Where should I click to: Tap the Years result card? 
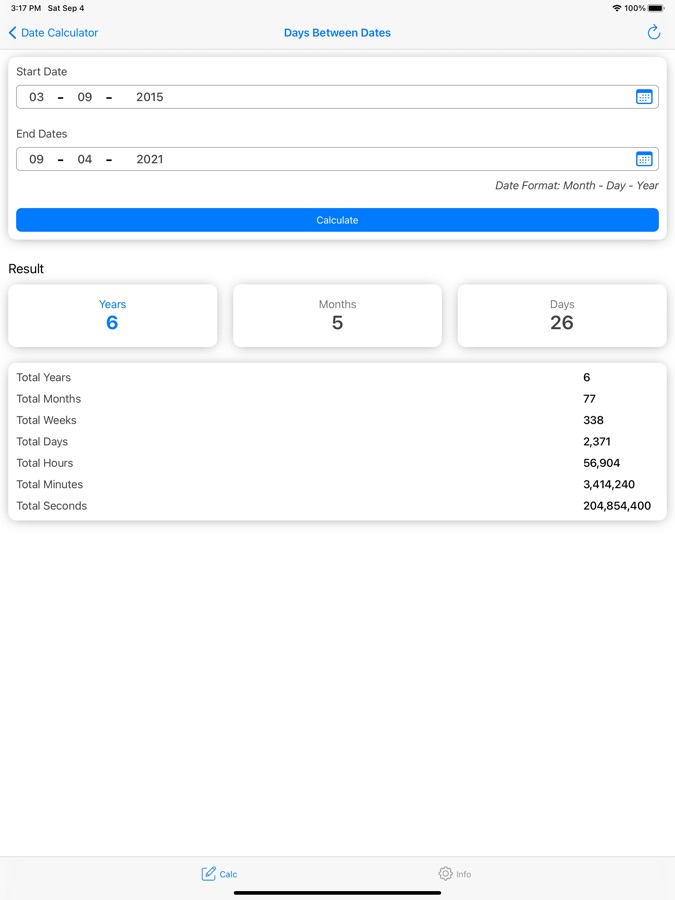112,315
